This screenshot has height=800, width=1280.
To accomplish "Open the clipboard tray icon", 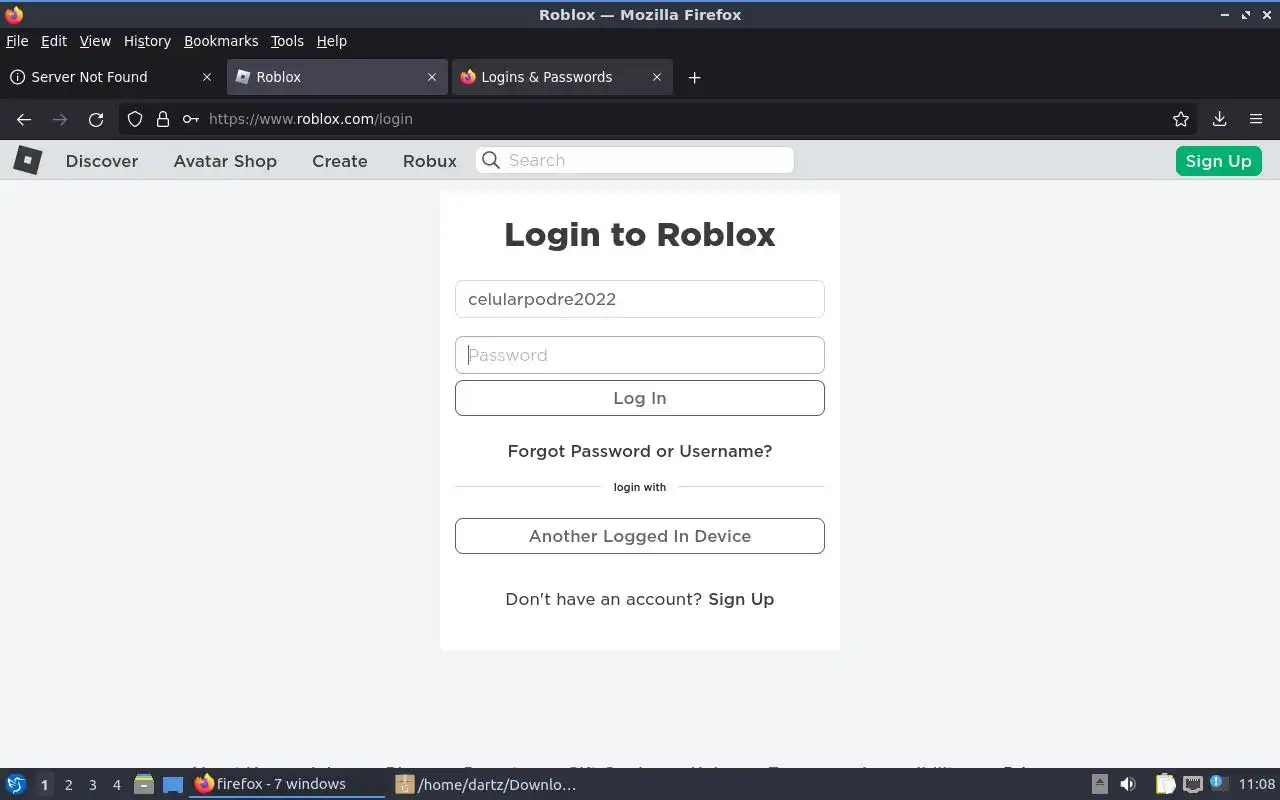I will (x=1165, y=784).
